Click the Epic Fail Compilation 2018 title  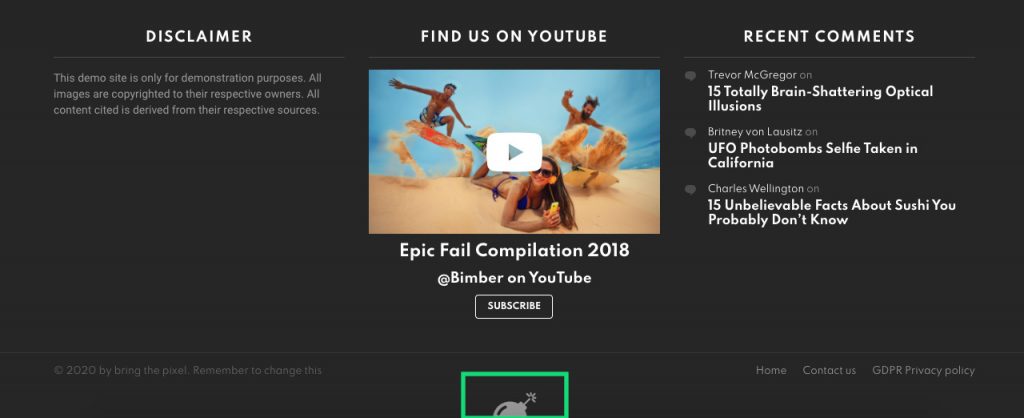pos(515,250)
